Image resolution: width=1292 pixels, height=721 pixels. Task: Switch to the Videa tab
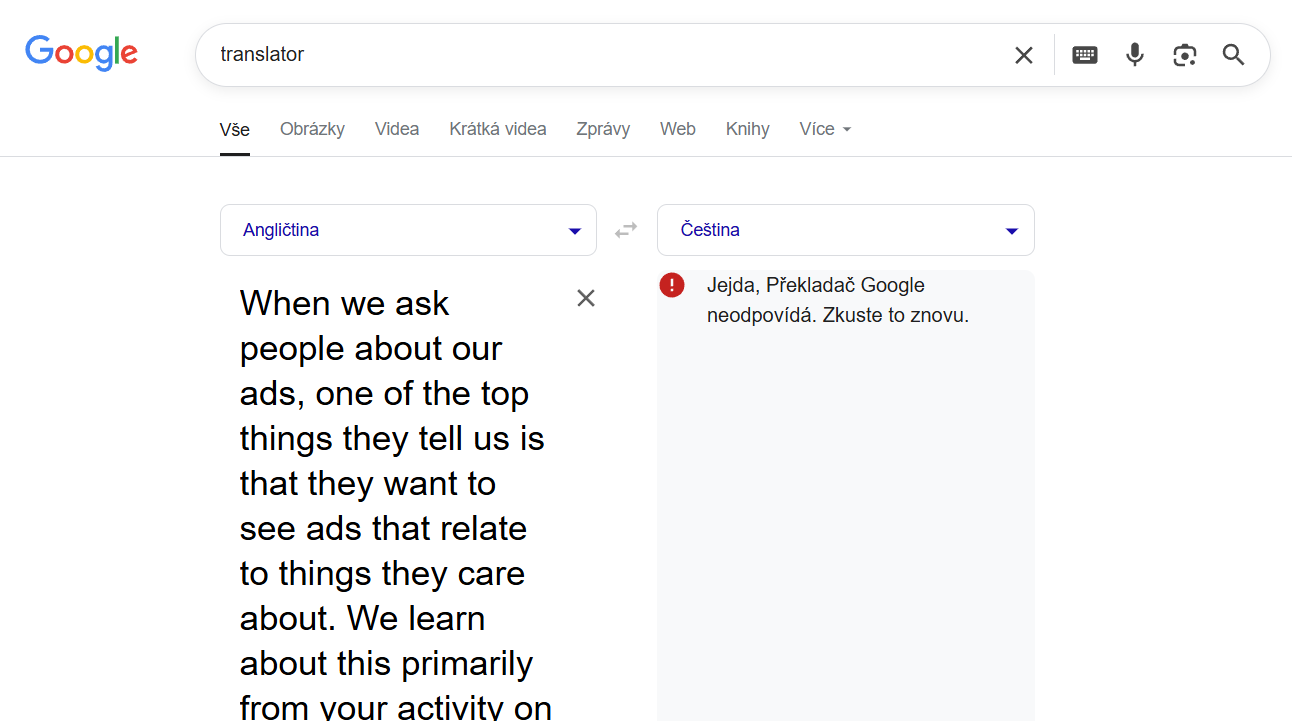(397, 129)
